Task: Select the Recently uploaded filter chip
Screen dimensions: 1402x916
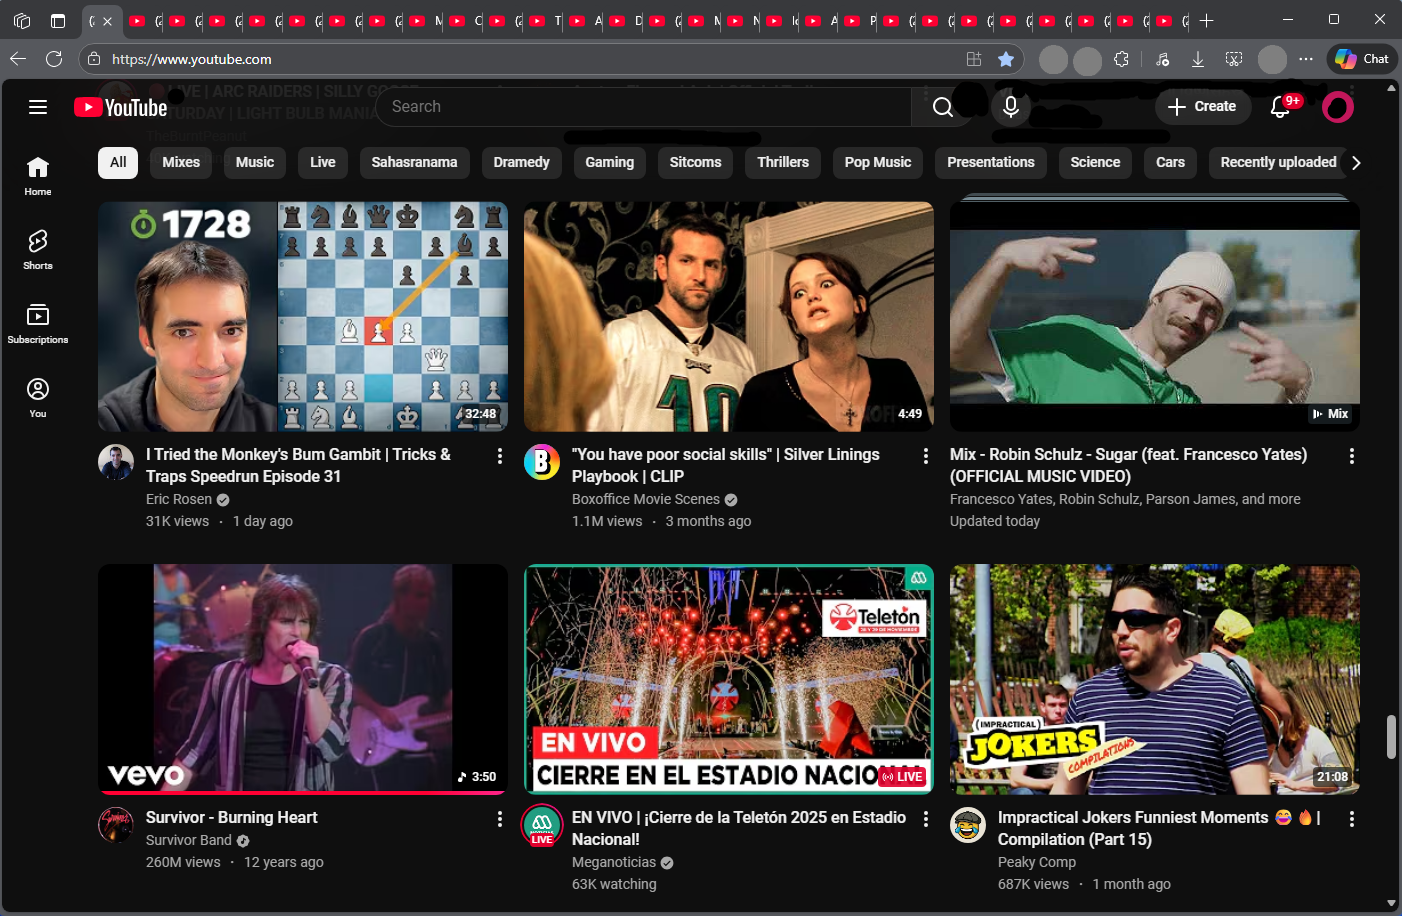Action: pyautogui.click(x=1278, y=163)
